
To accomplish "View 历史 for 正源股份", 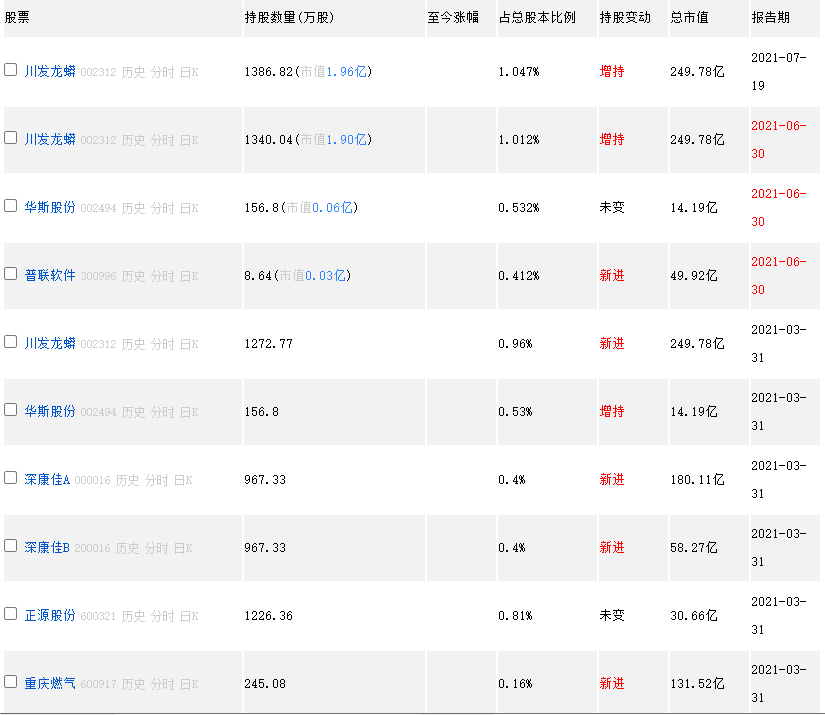I will (x=133, y=616).
